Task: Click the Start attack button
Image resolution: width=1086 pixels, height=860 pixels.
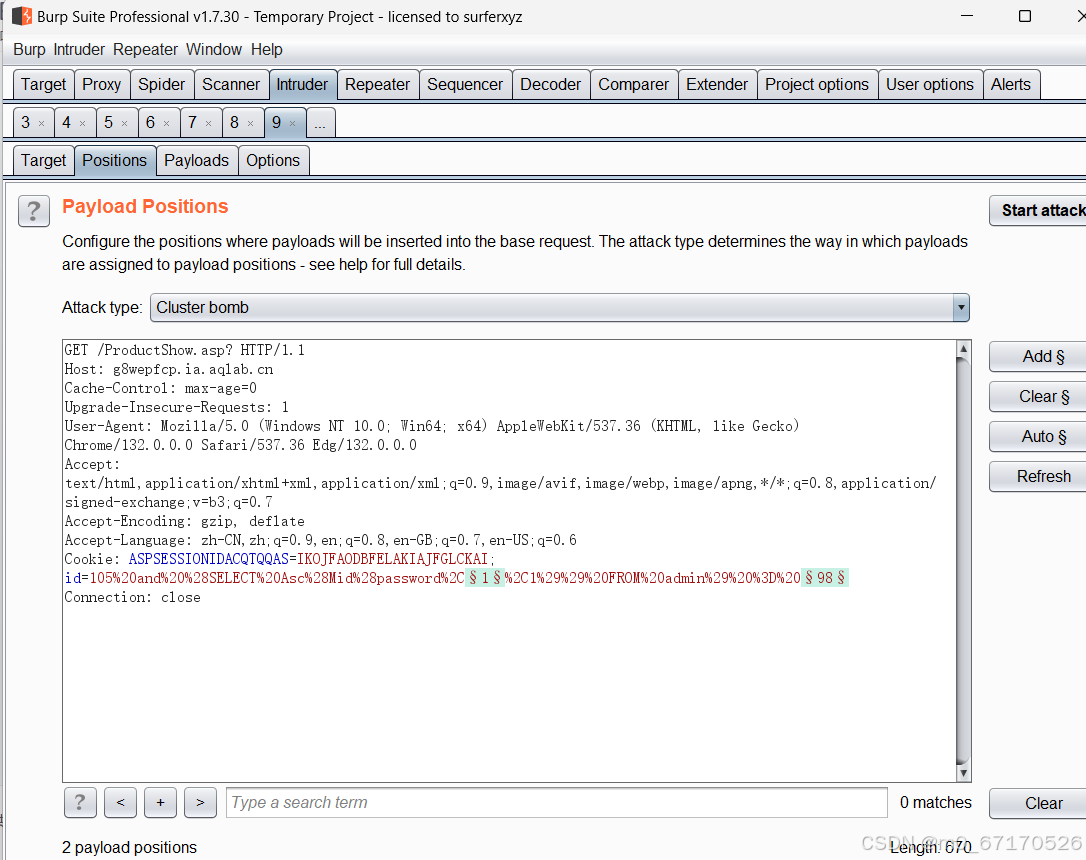Action: click(x=1038, y=210)
